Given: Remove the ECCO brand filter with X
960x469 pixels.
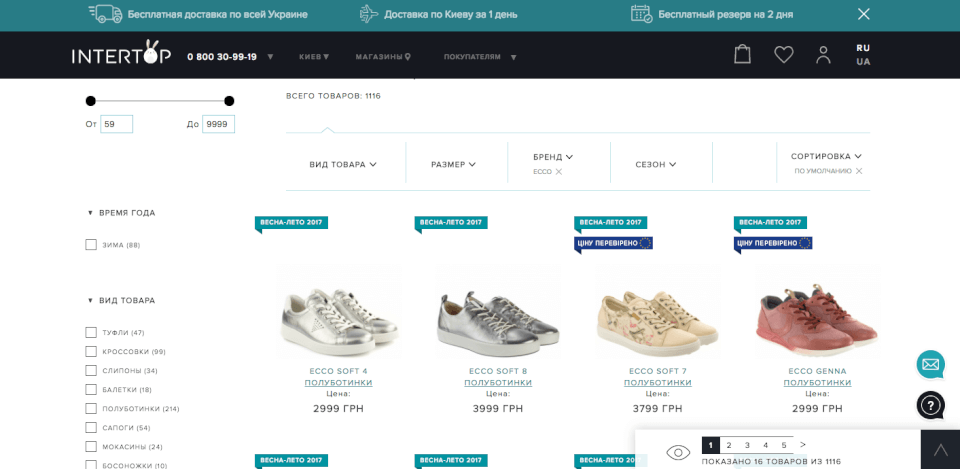Looking at the screenshot, I should click(x=559, y=172).
